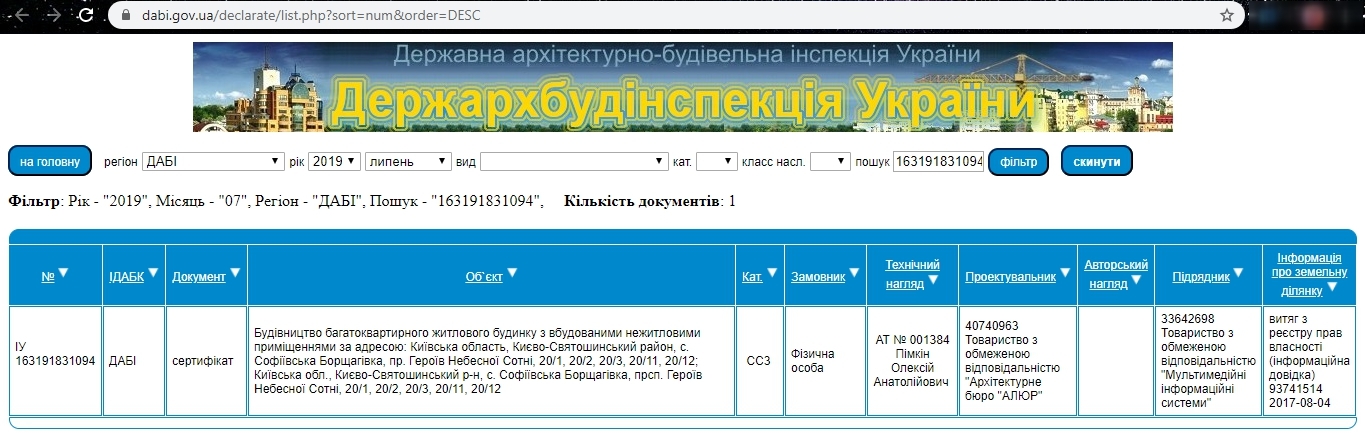Open the кат. category dropdown
Viewport: 1365px width, 434px height.
[716, 161]
